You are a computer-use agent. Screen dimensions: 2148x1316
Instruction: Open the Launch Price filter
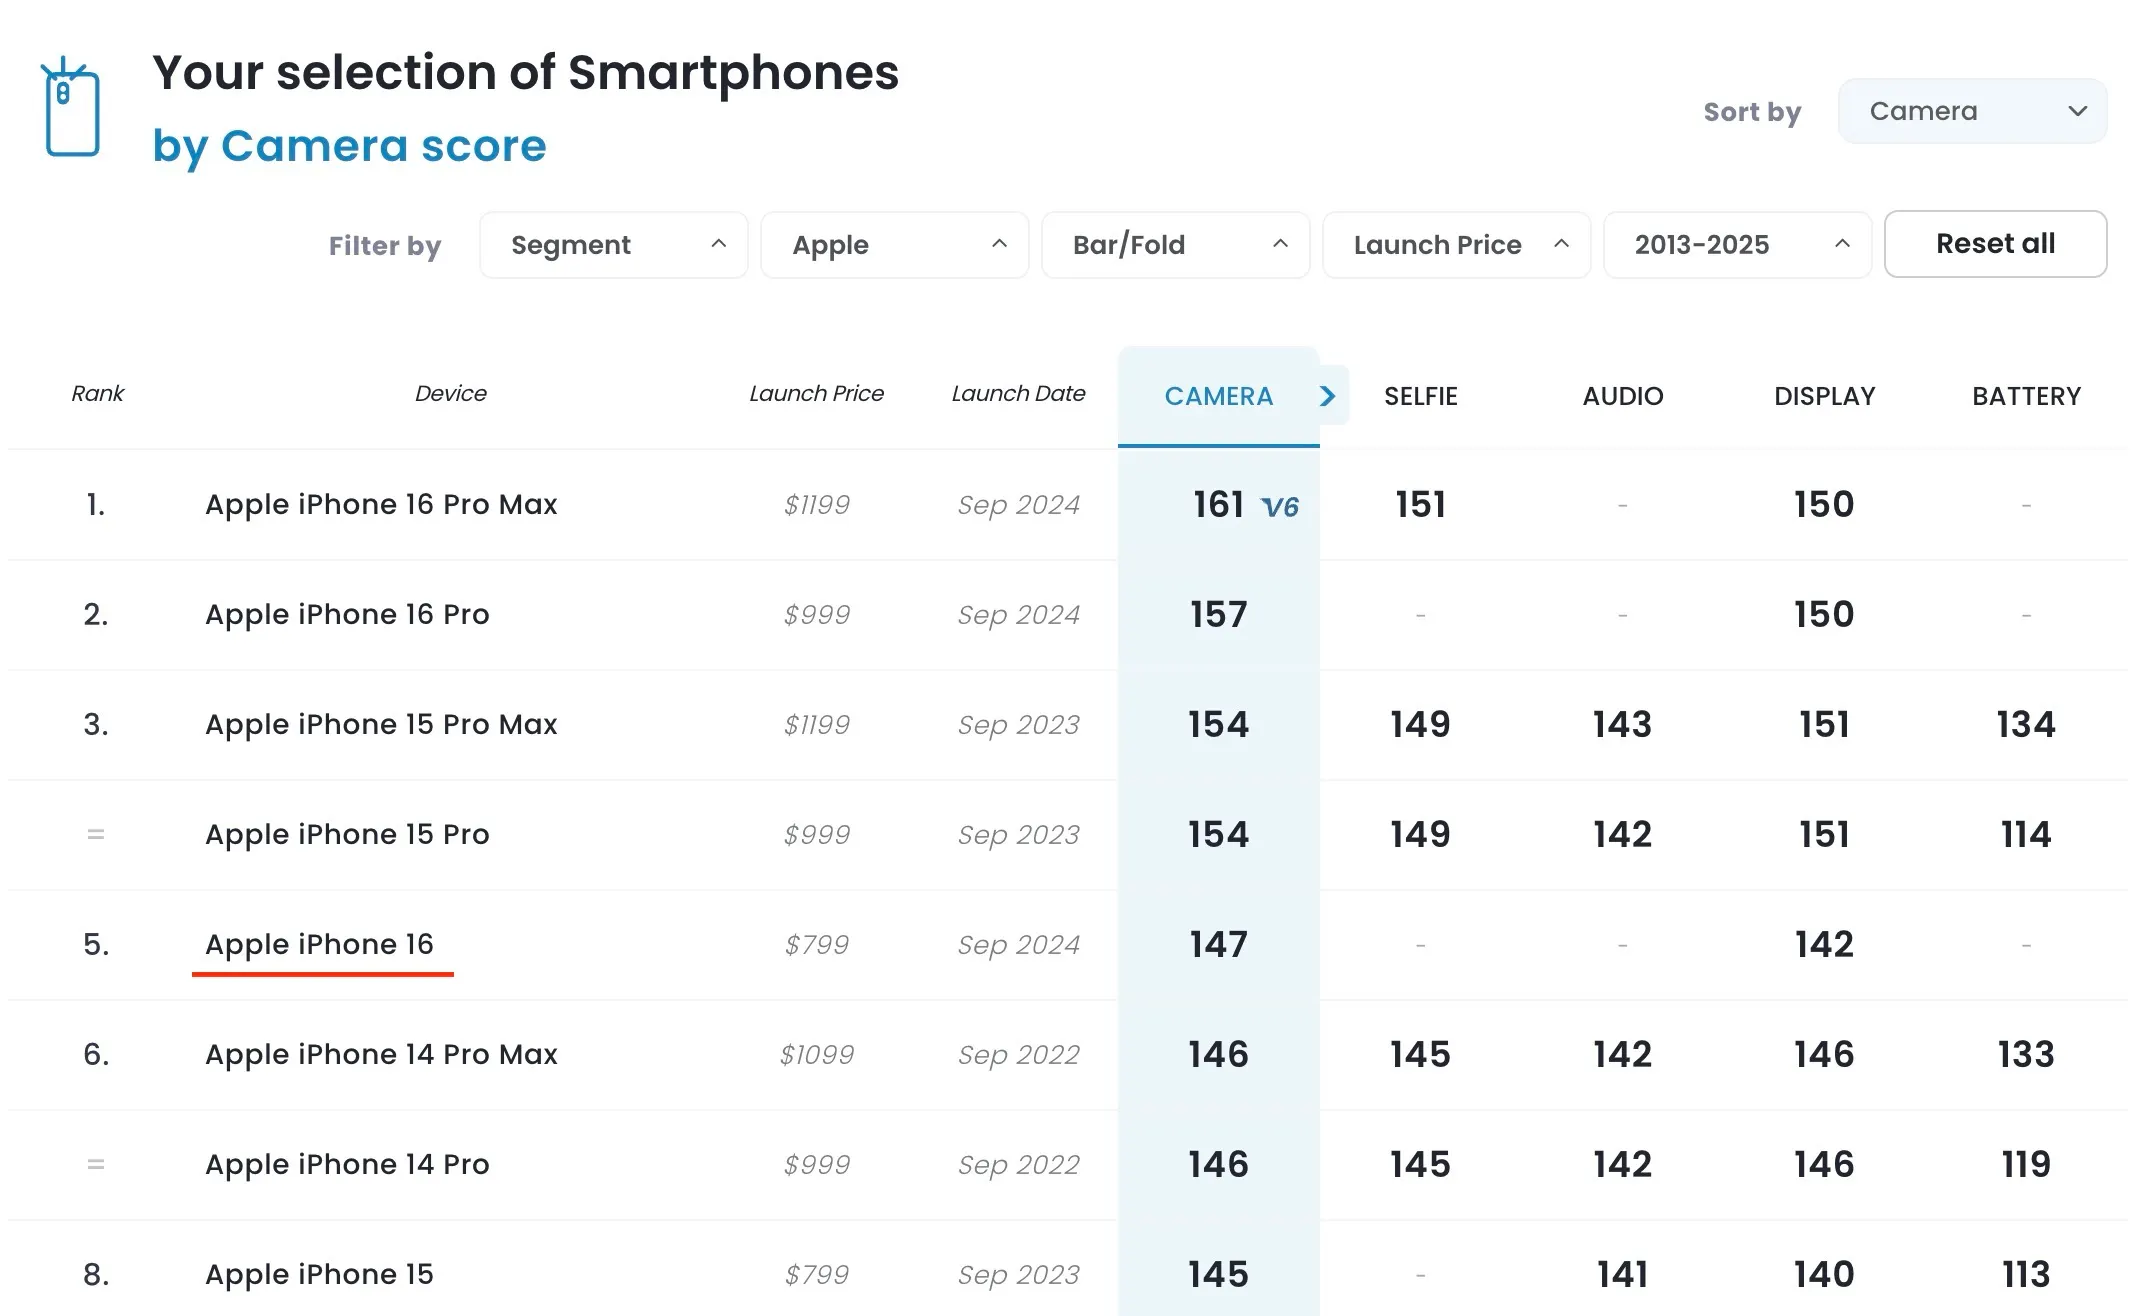click(1456, 245)
